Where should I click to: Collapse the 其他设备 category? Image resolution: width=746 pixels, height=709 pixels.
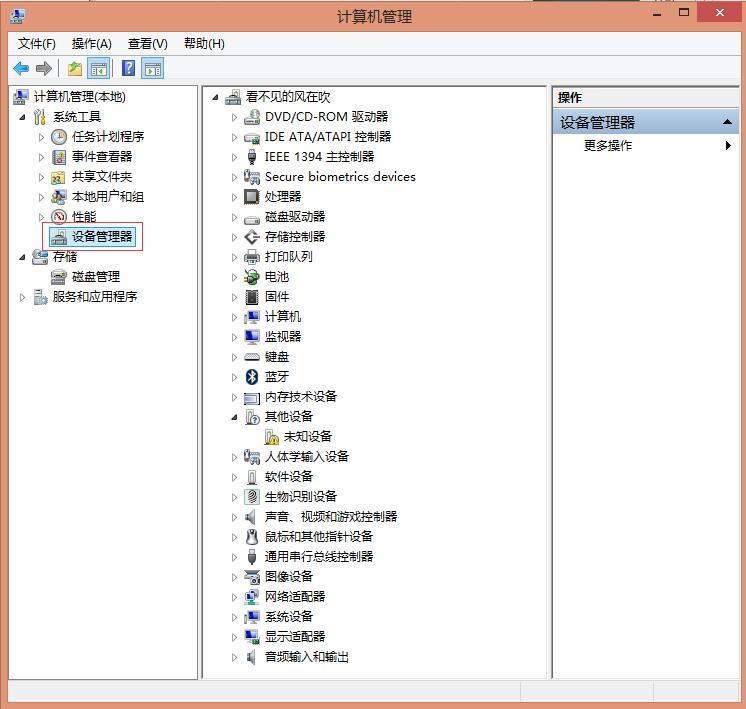click(x=235, y=417)
